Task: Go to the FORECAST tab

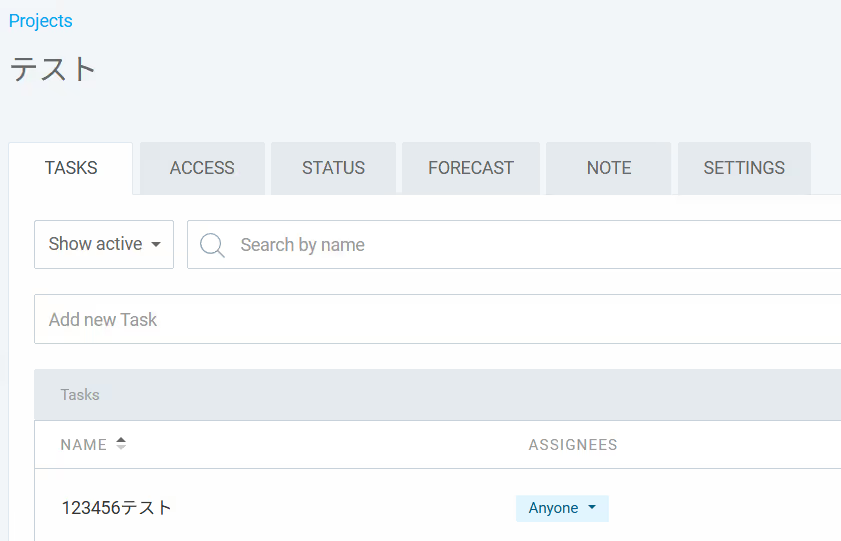Action: pyautogui.click(x=471, y=168)
